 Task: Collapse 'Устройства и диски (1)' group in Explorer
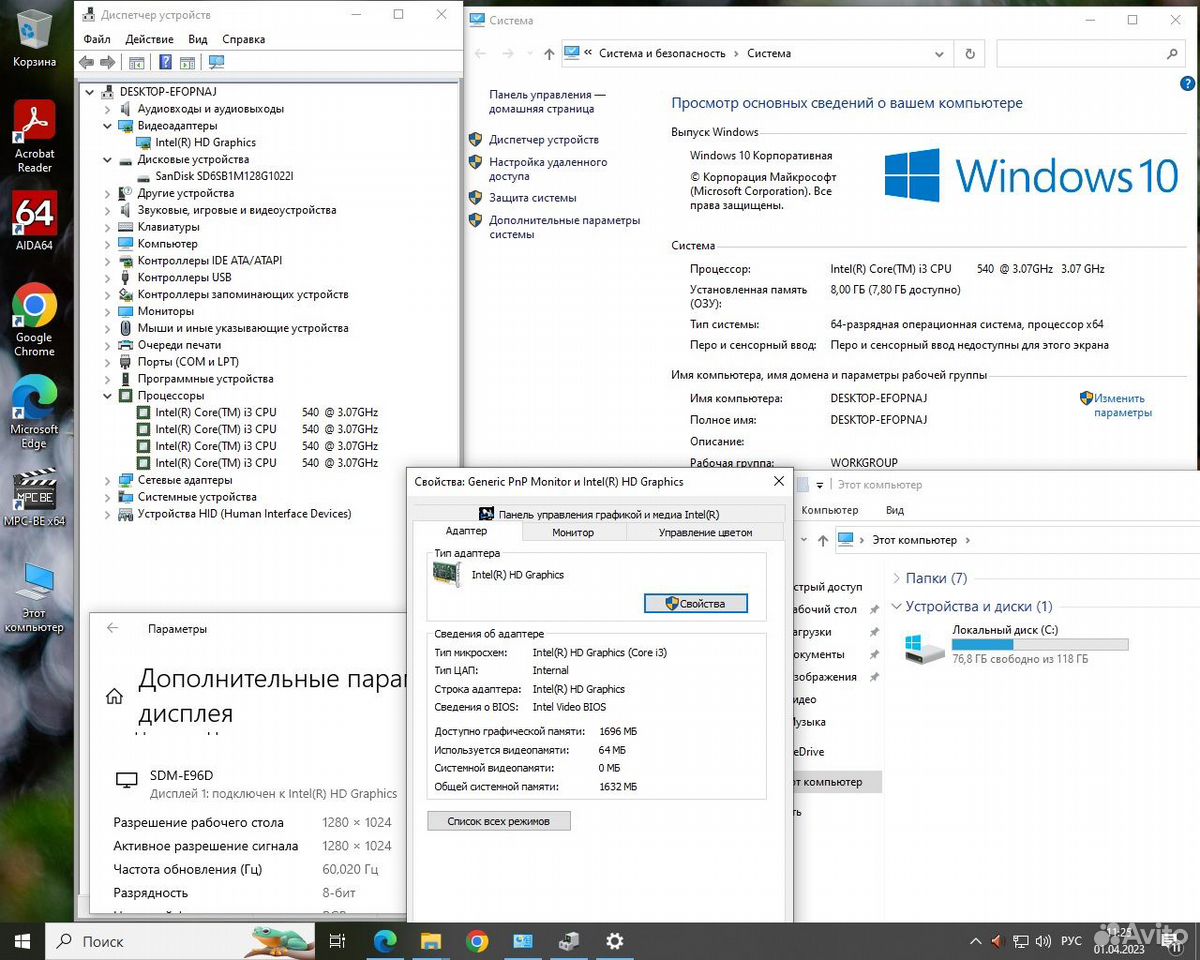pos(896,606)
